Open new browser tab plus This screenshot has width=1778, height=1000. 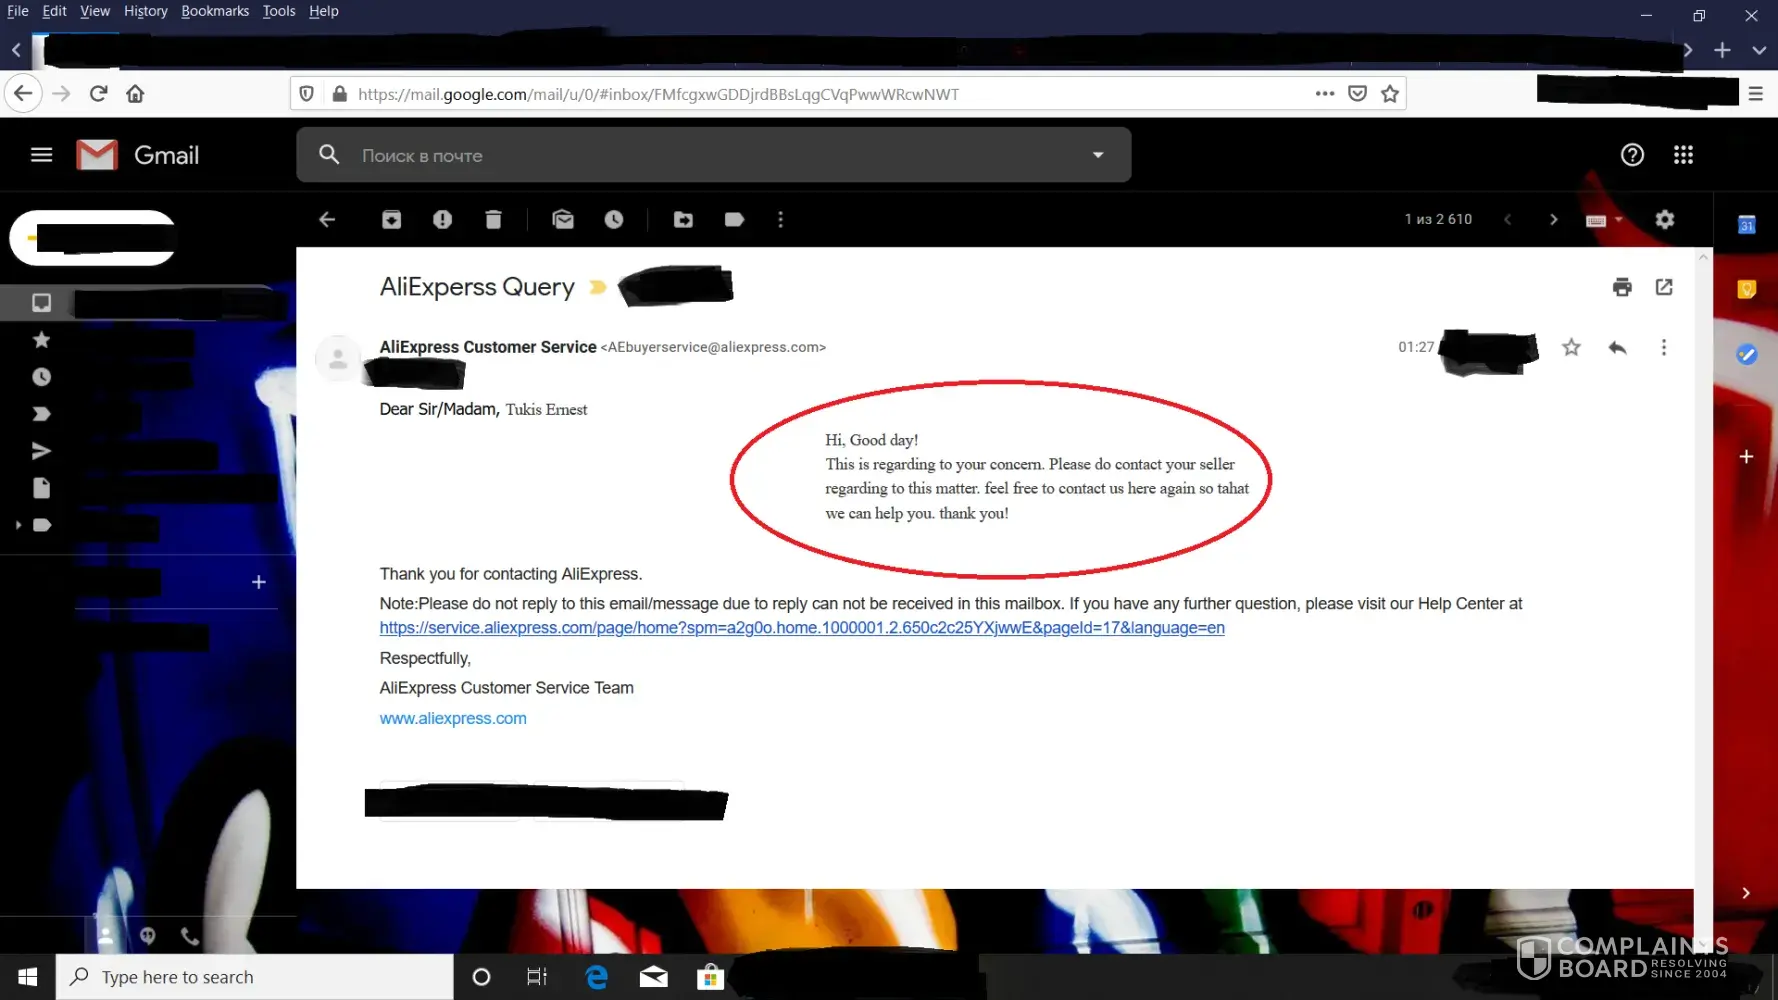click(x=1722, y=50)
